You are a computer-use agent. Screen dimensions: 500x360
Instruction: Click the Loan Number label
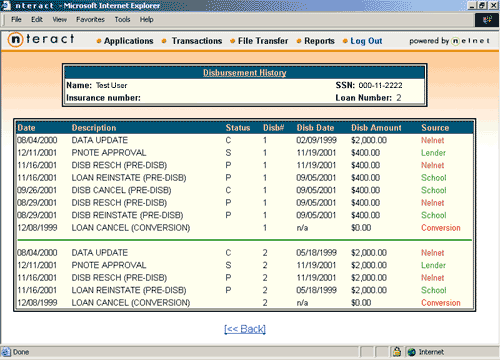[363, 98]
